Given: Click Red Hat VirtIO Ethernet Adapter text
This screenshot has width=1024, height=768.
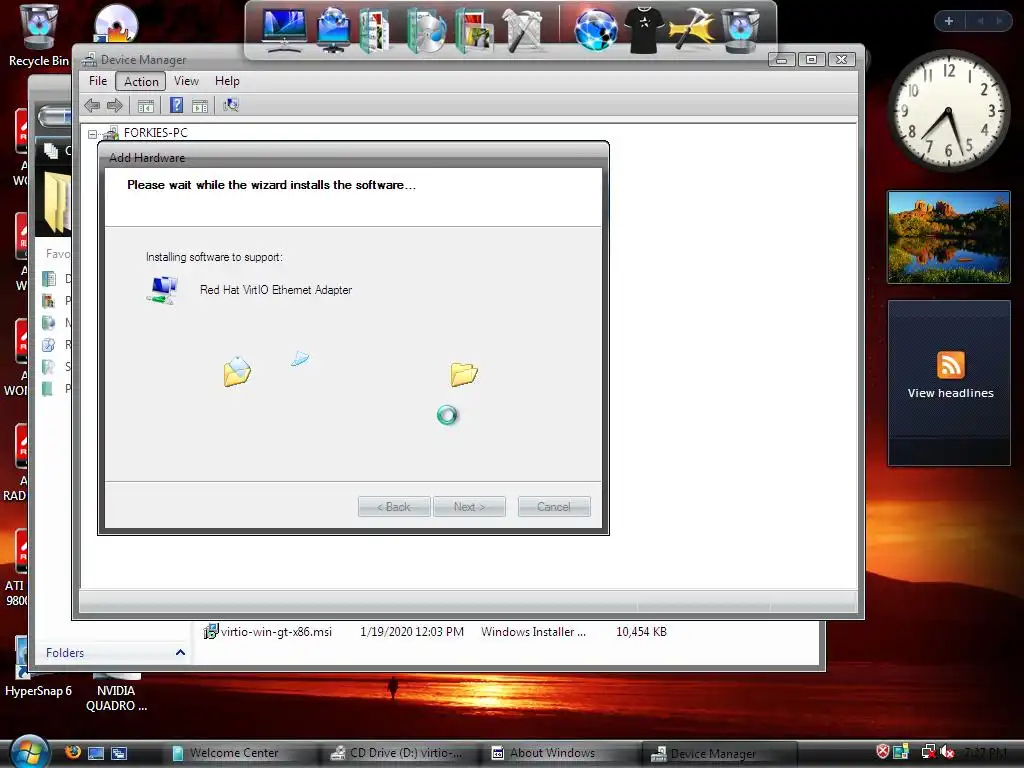Looking at the screenshot, I should tap(276, 290).
